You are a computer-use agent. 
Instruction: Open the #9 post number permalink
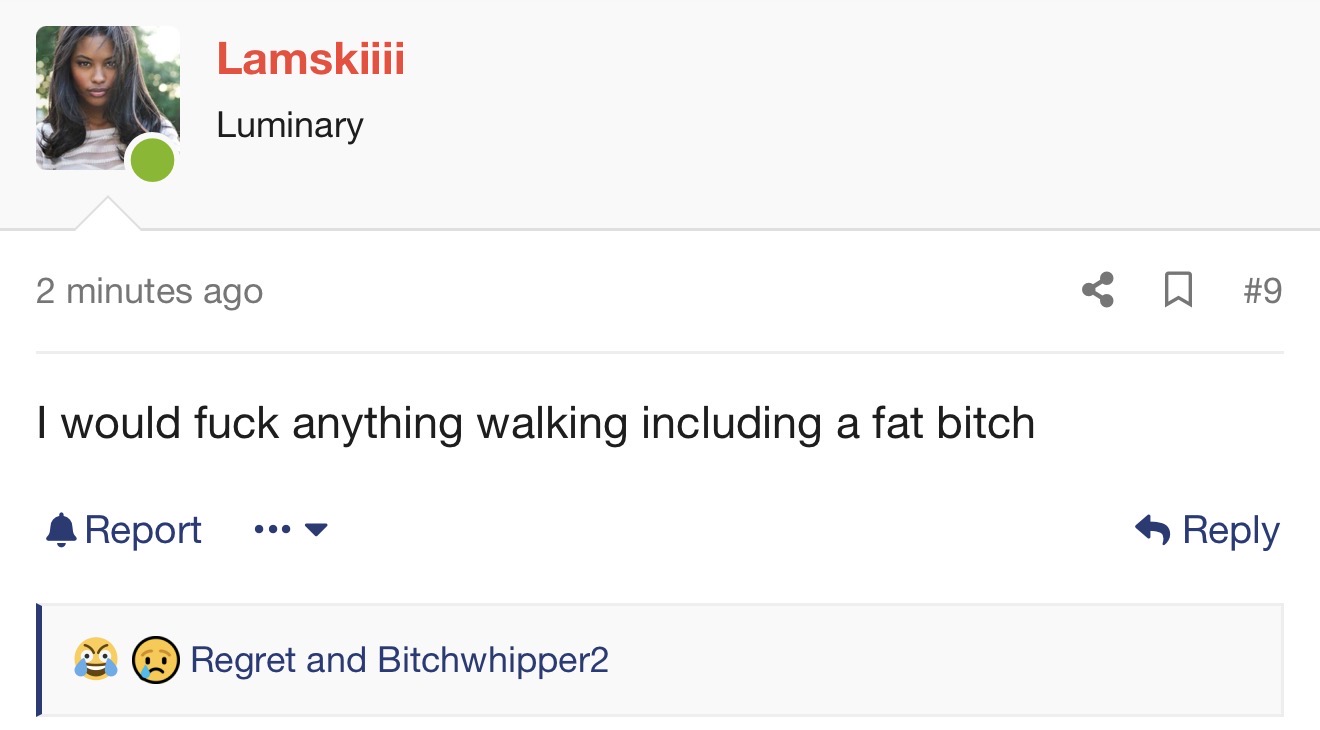1262,290
